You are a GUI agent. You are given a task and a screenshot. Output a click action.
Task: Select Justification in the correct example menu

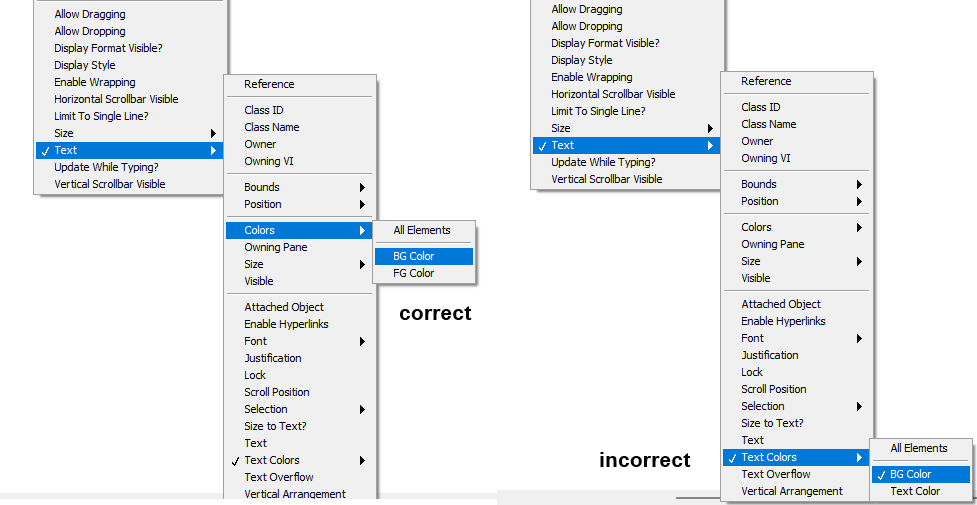[273, 358]
